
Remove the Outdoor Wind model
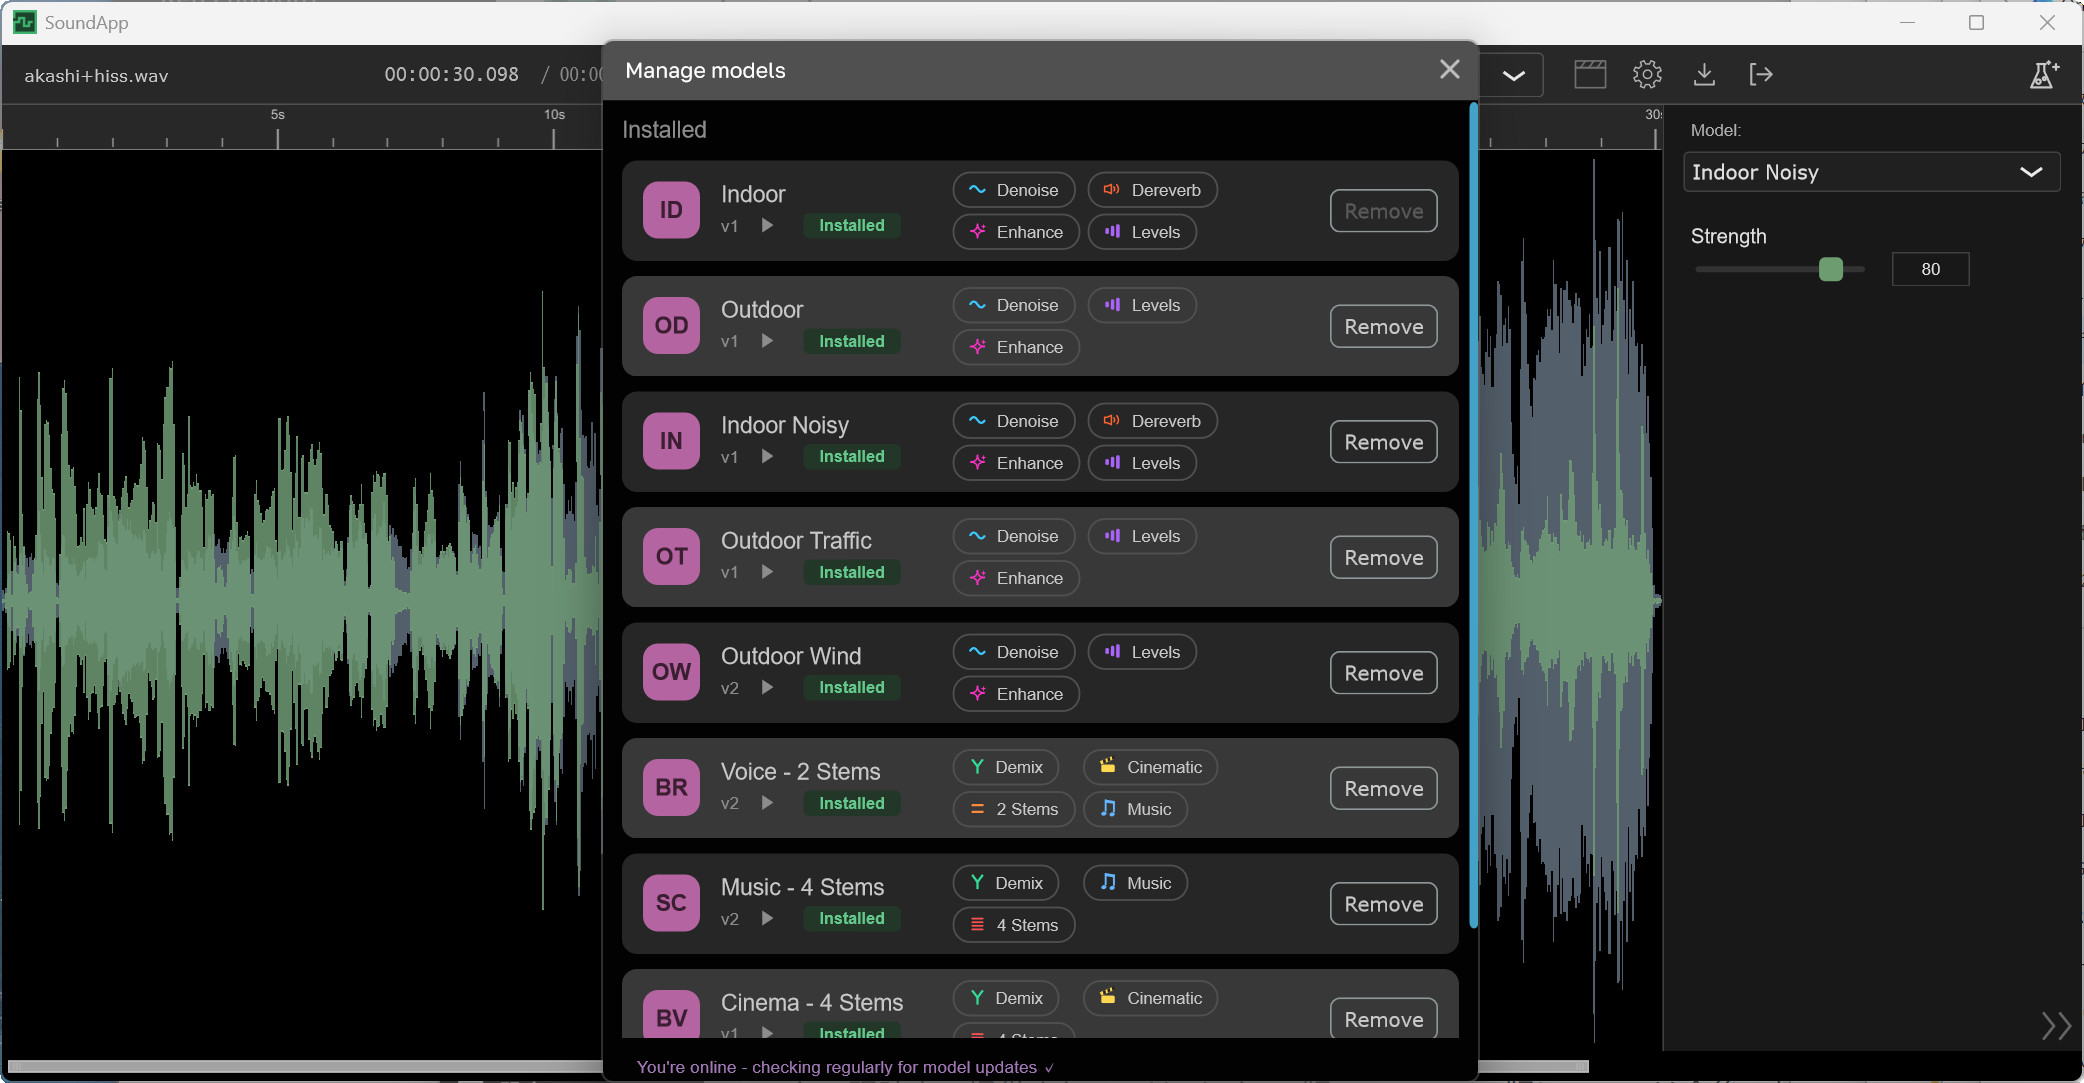(x=1383, y=673)
